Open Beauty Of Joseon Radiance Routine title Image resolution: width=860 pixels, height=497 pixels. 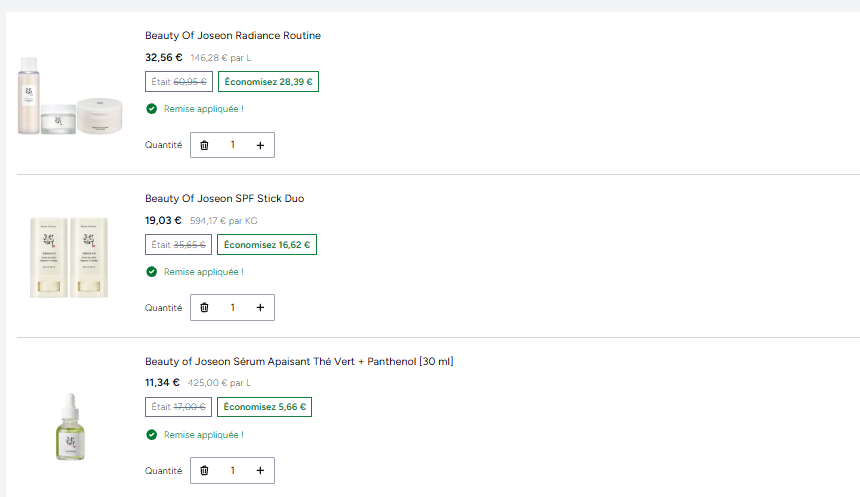[x=233, y=35]
